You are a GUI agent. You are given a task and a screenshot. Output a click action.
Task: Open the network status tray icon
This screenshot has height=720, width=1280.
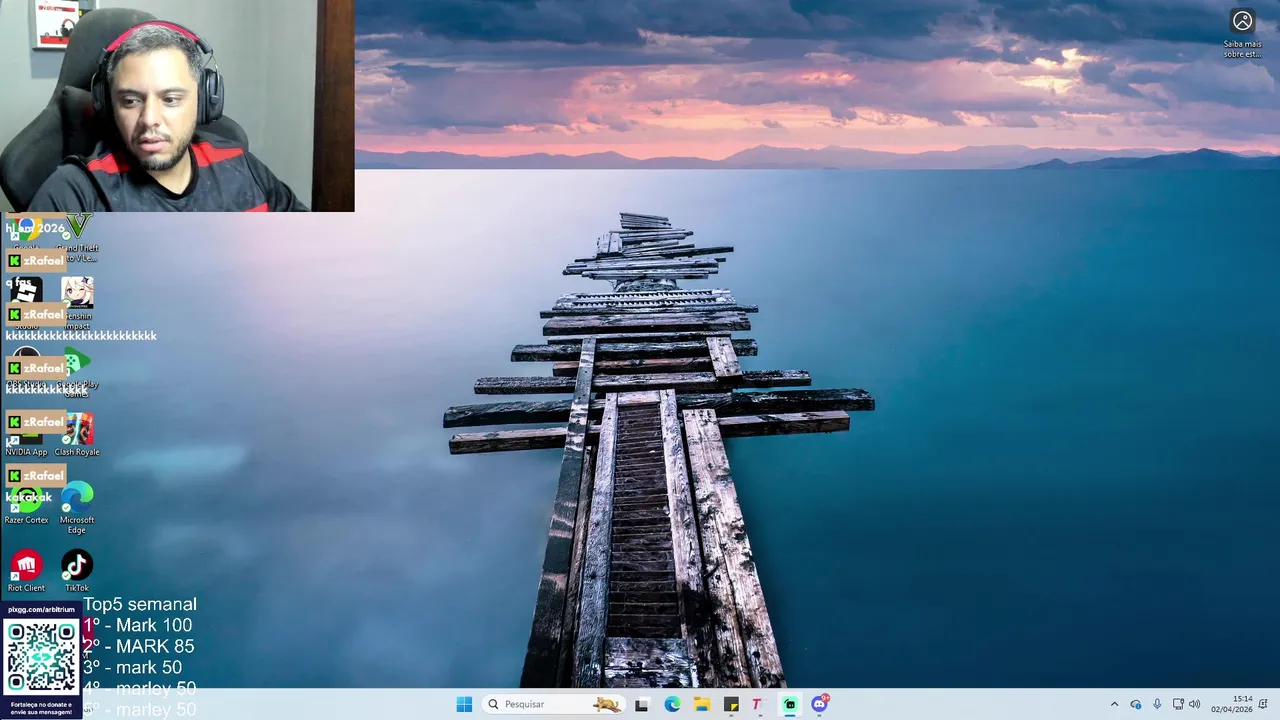[1178, 704]
